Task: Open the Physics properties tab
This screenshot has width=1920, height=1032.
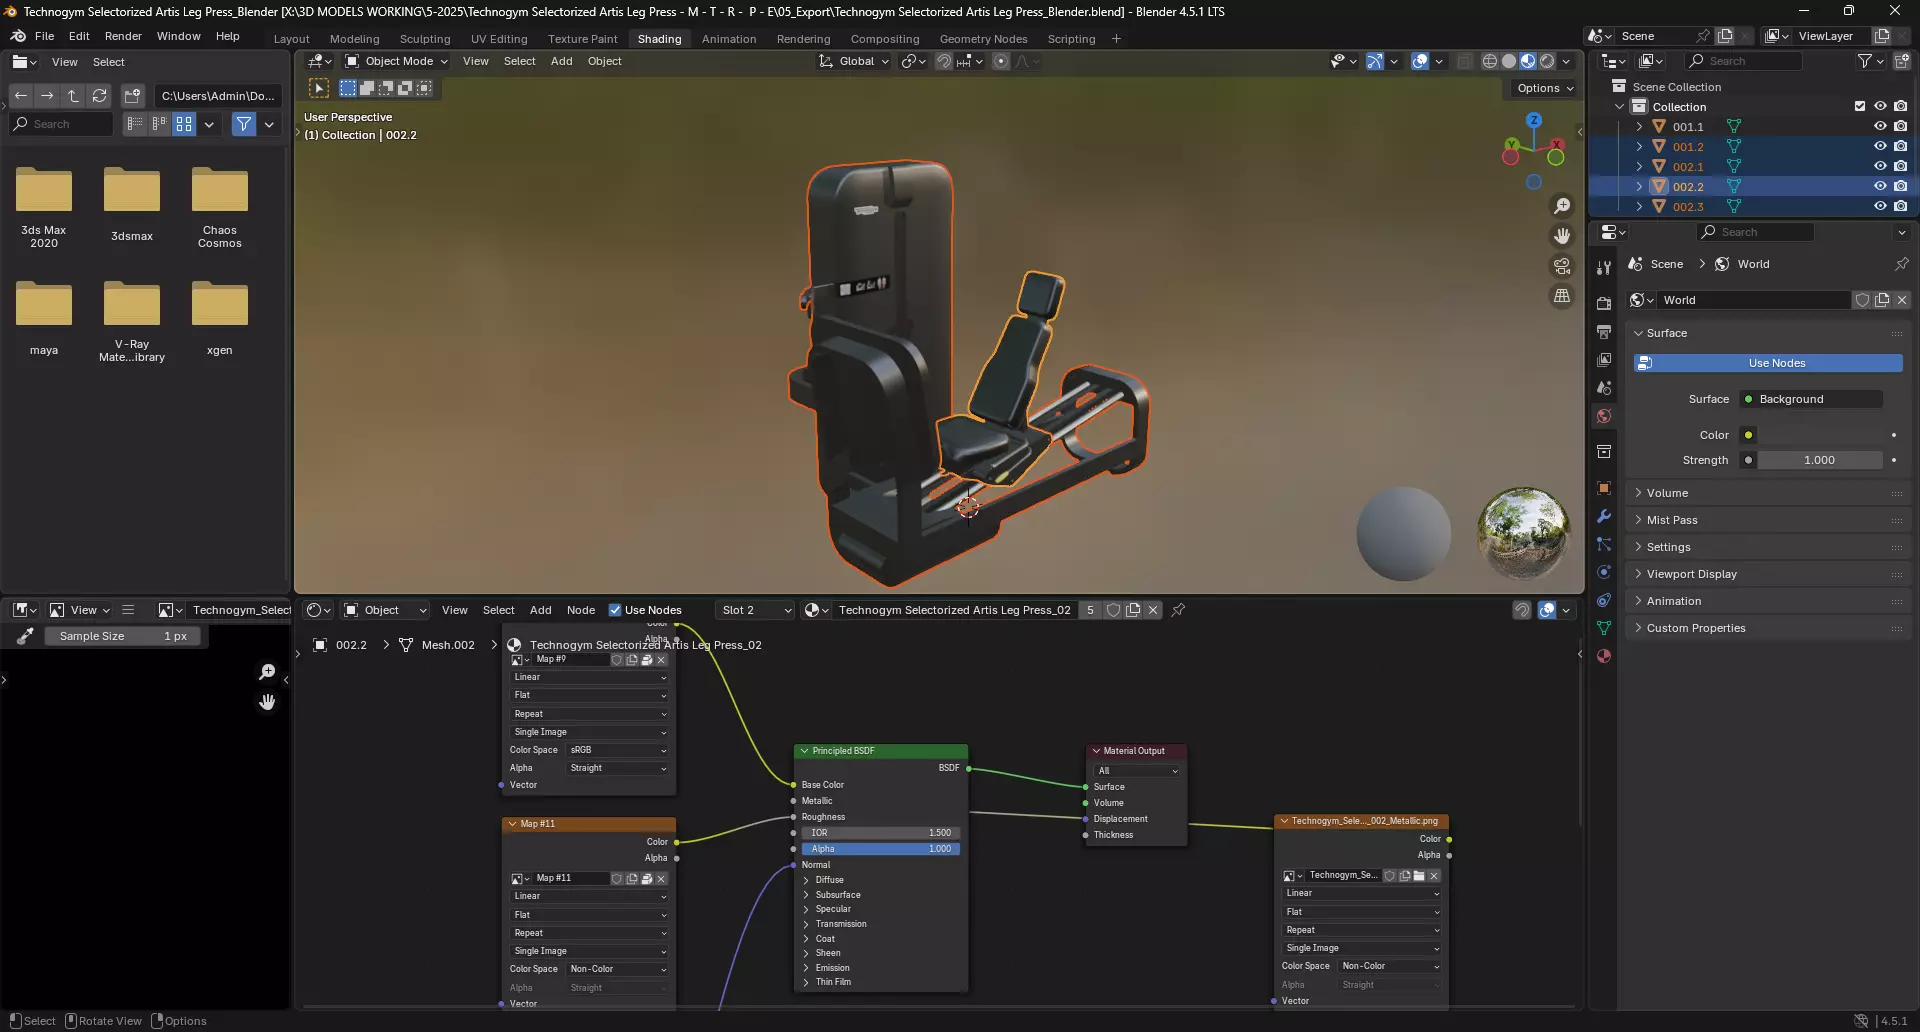Action: click(1604, 572)
